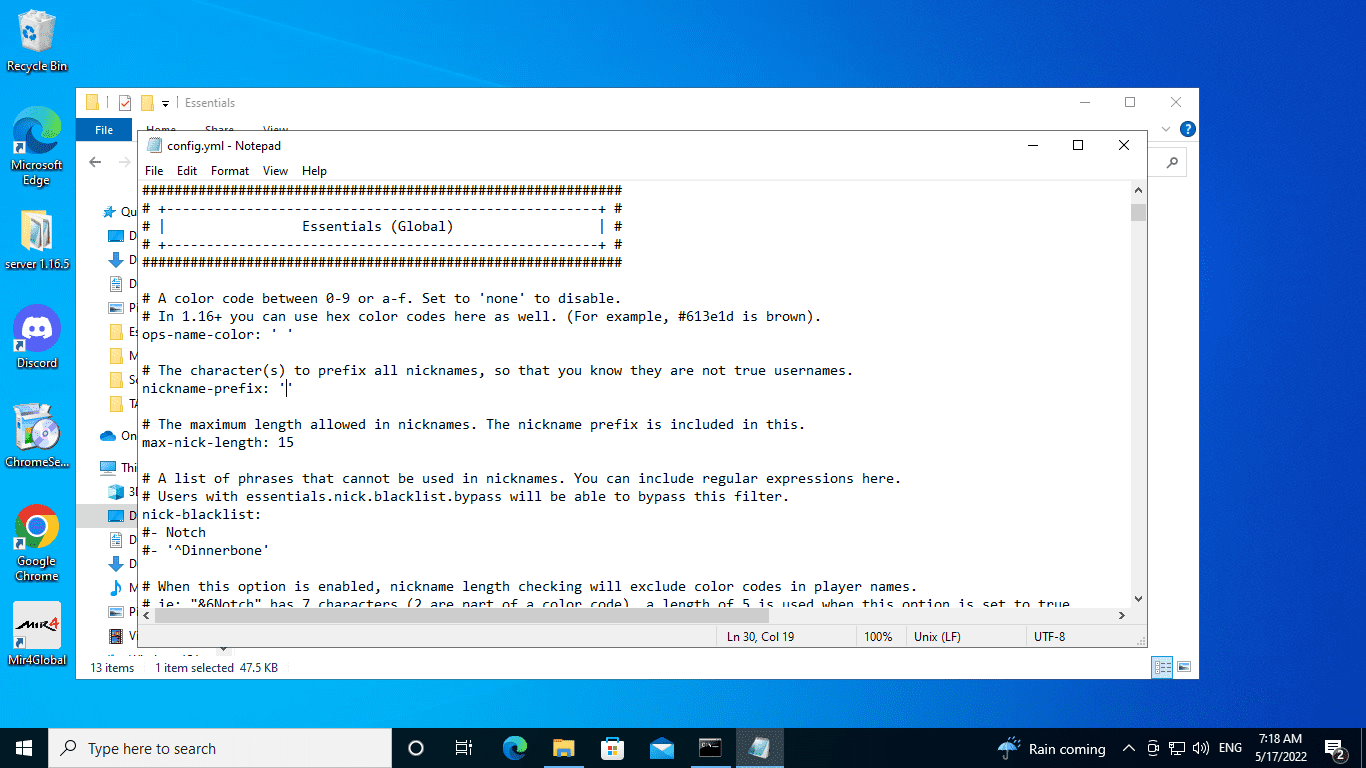Click the search magnifier icon in Explorer
Viewport: 1366px width, 768px height.
click(1172, 162)
